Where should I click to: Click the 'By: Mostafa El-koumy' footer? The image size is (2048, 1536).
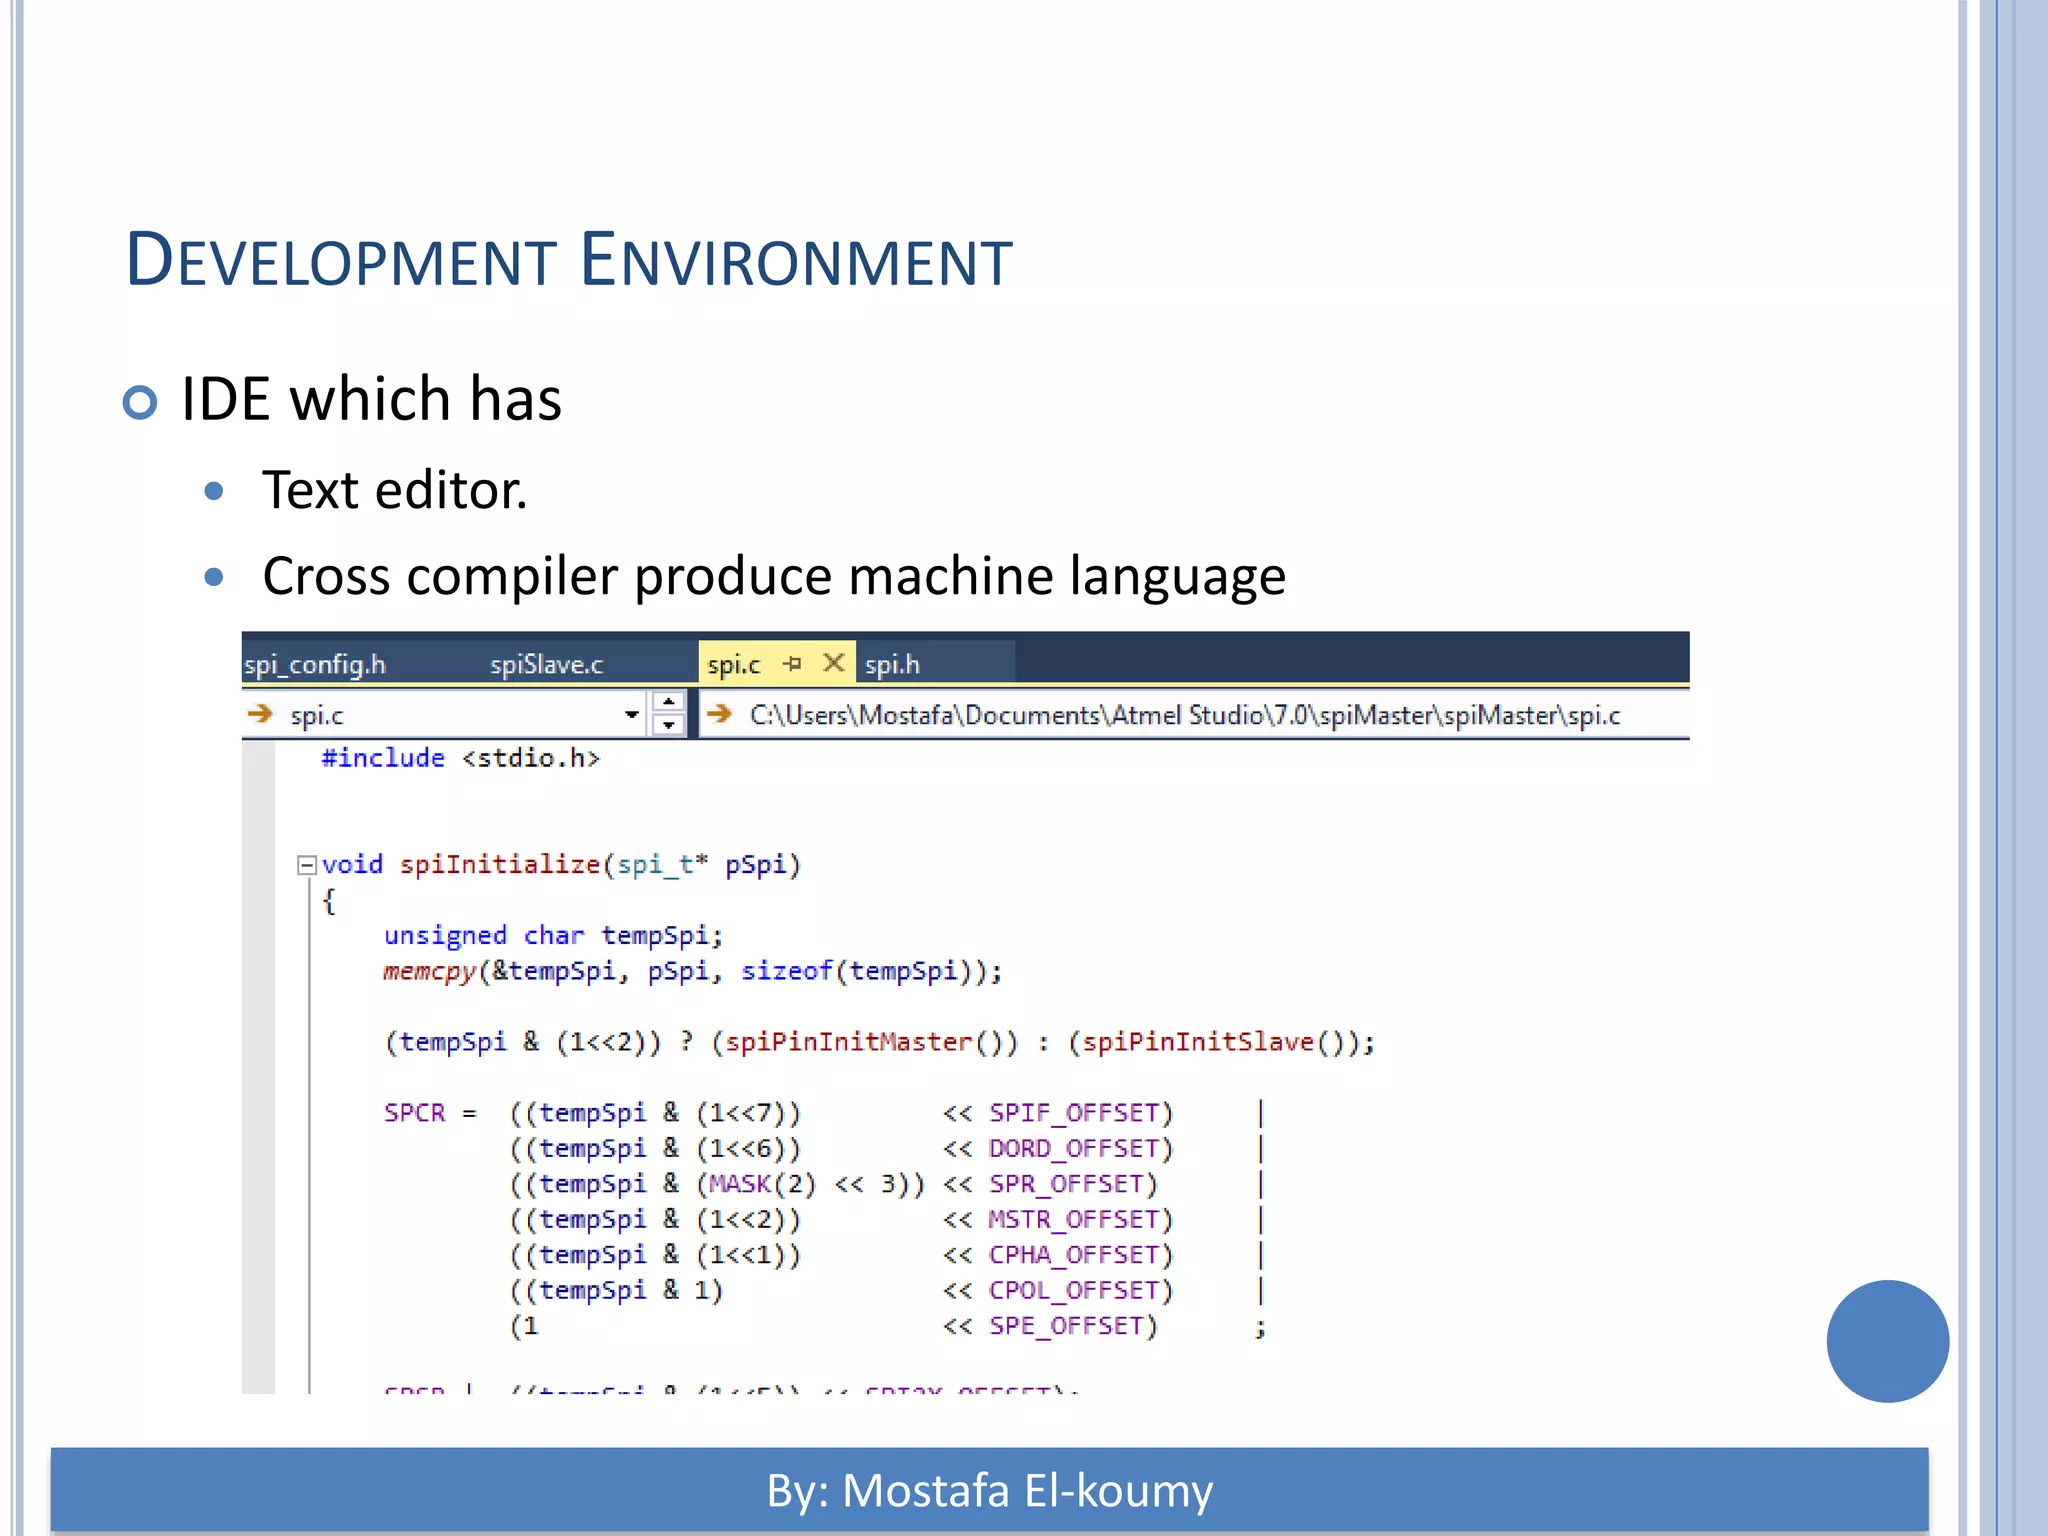990,1490
